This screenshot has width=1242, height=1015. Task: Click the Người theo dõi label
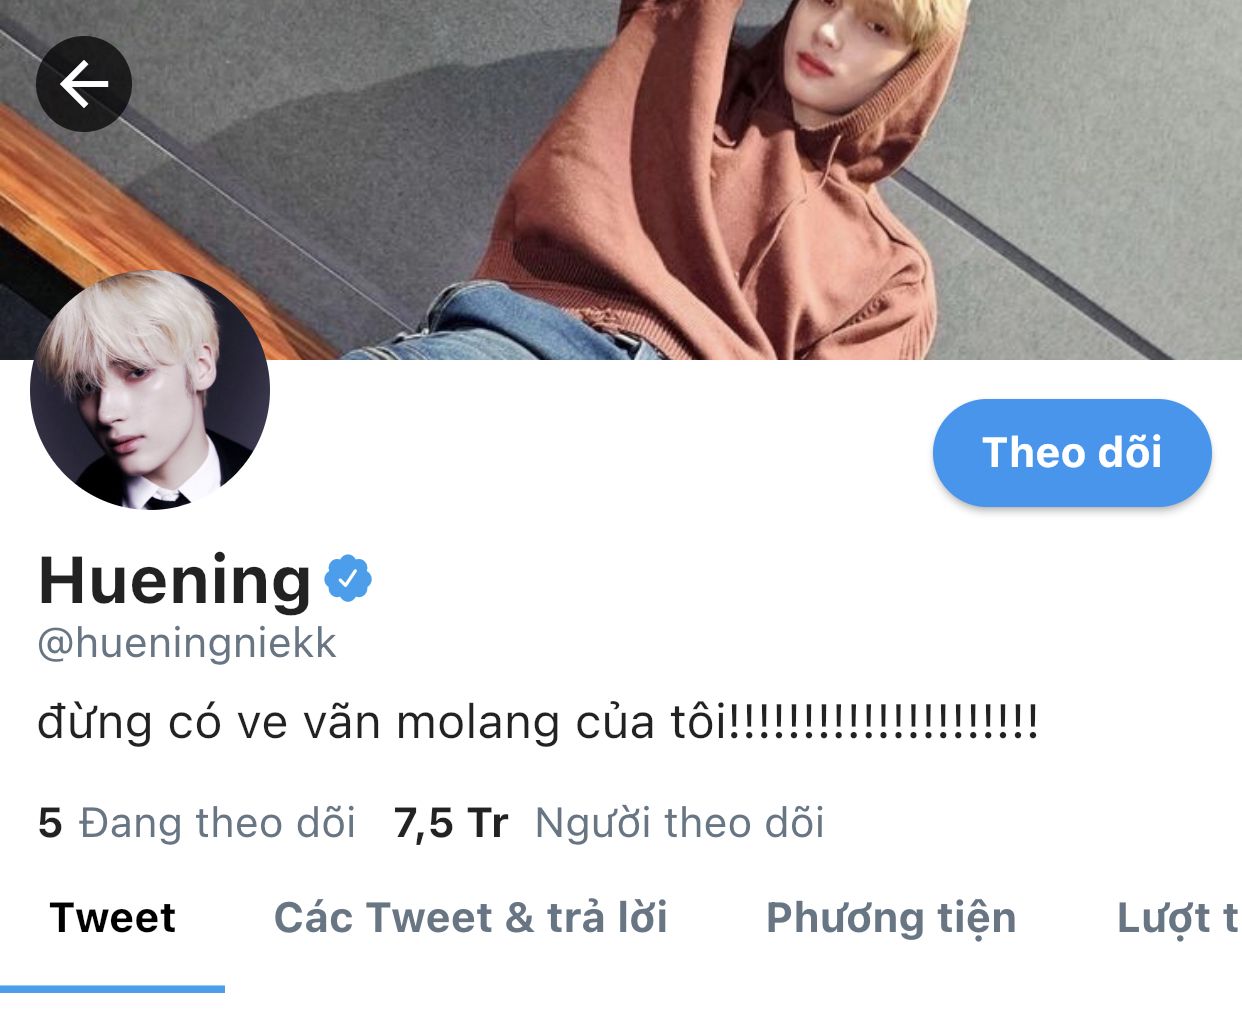tap(680, 823)
